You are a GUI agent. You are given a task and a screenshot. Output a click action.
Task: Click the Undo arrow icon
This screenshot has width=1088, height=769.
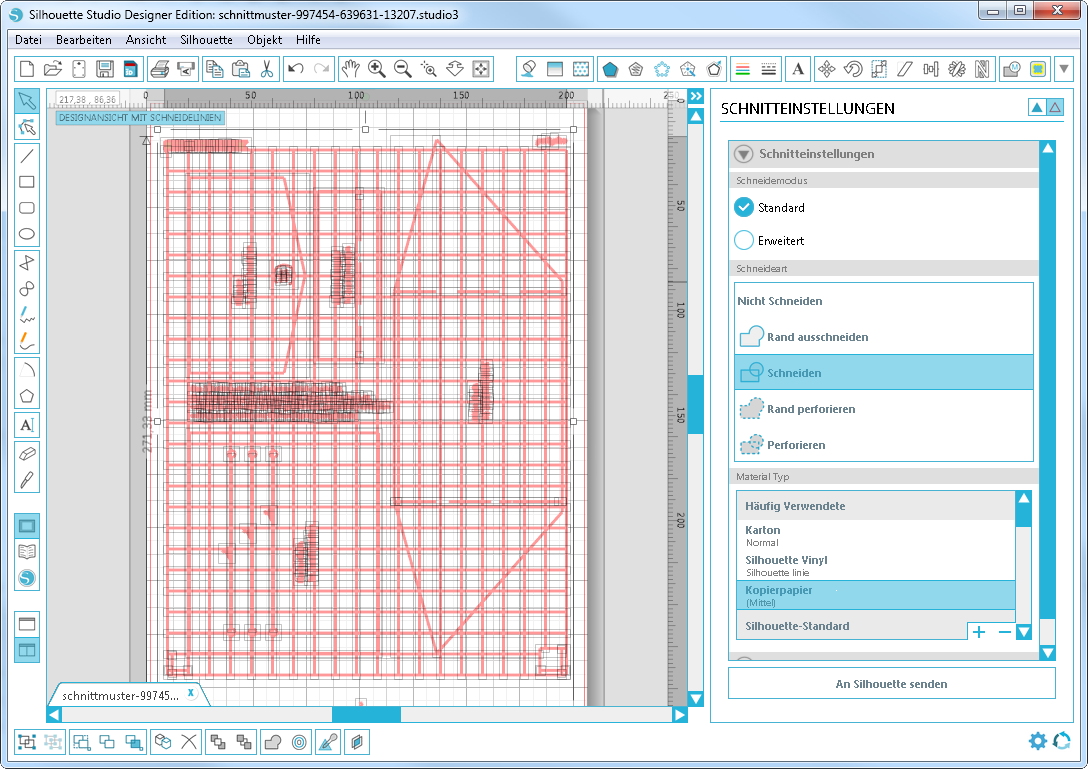[295, 69]
